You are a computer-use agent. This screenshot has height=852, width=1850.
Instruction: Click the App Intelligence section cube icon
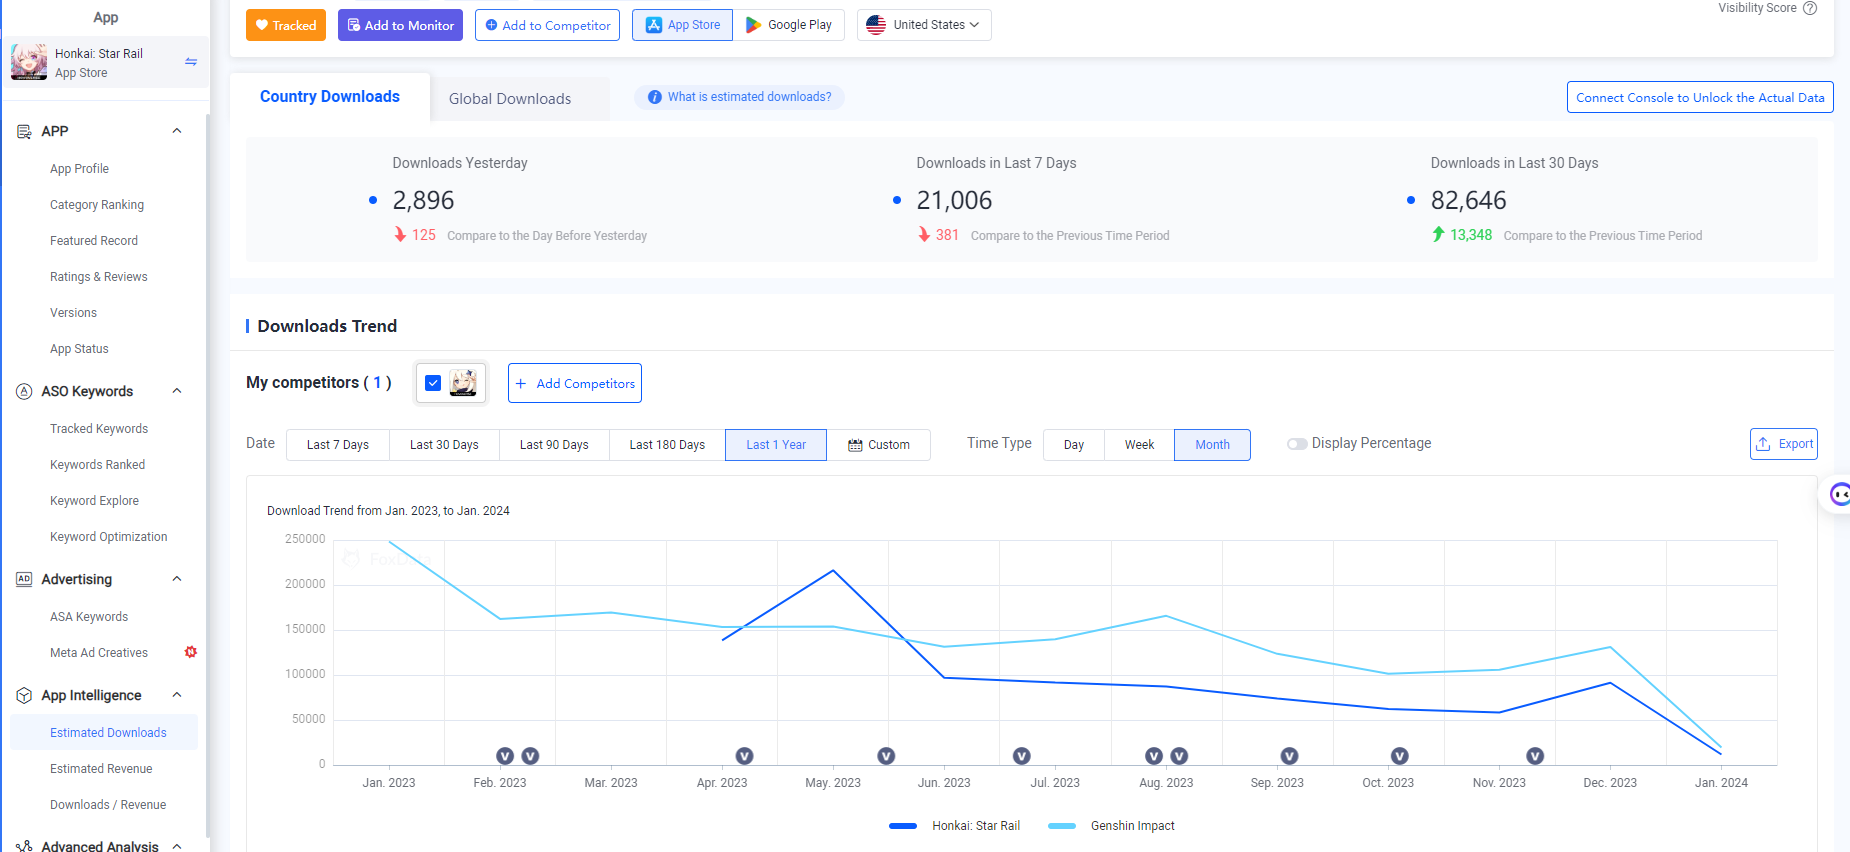(x=24, y=695)
